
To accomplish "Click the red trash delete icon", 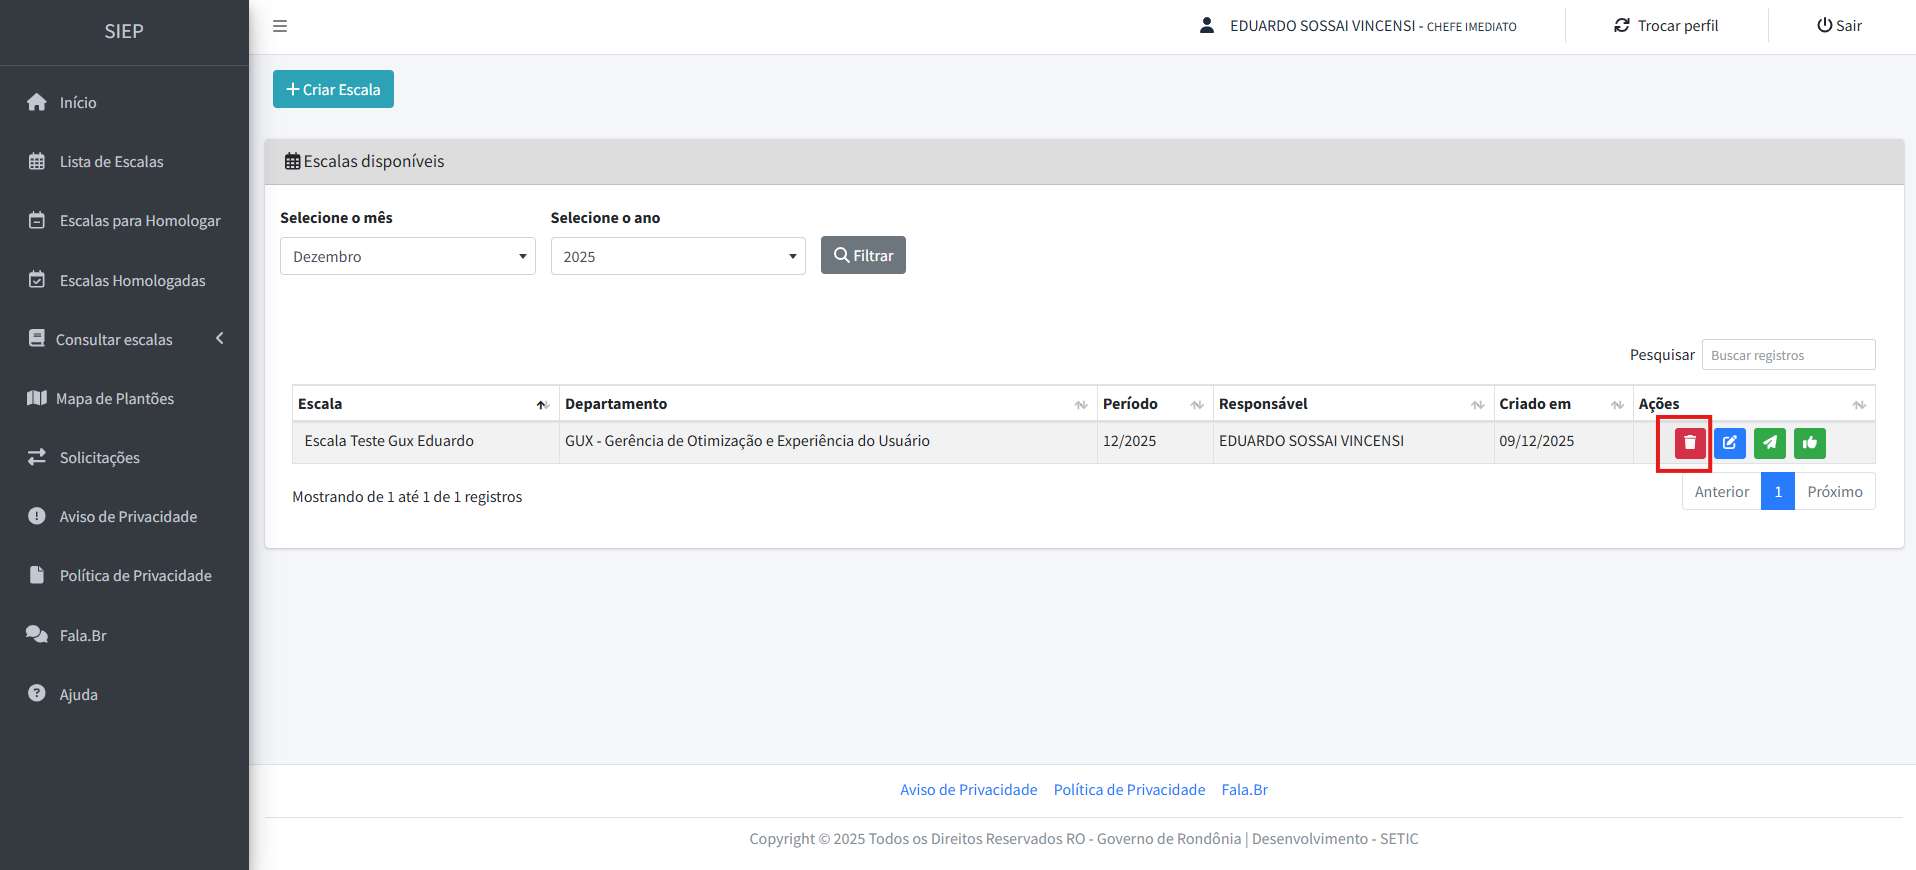I will pos(1689,443).
